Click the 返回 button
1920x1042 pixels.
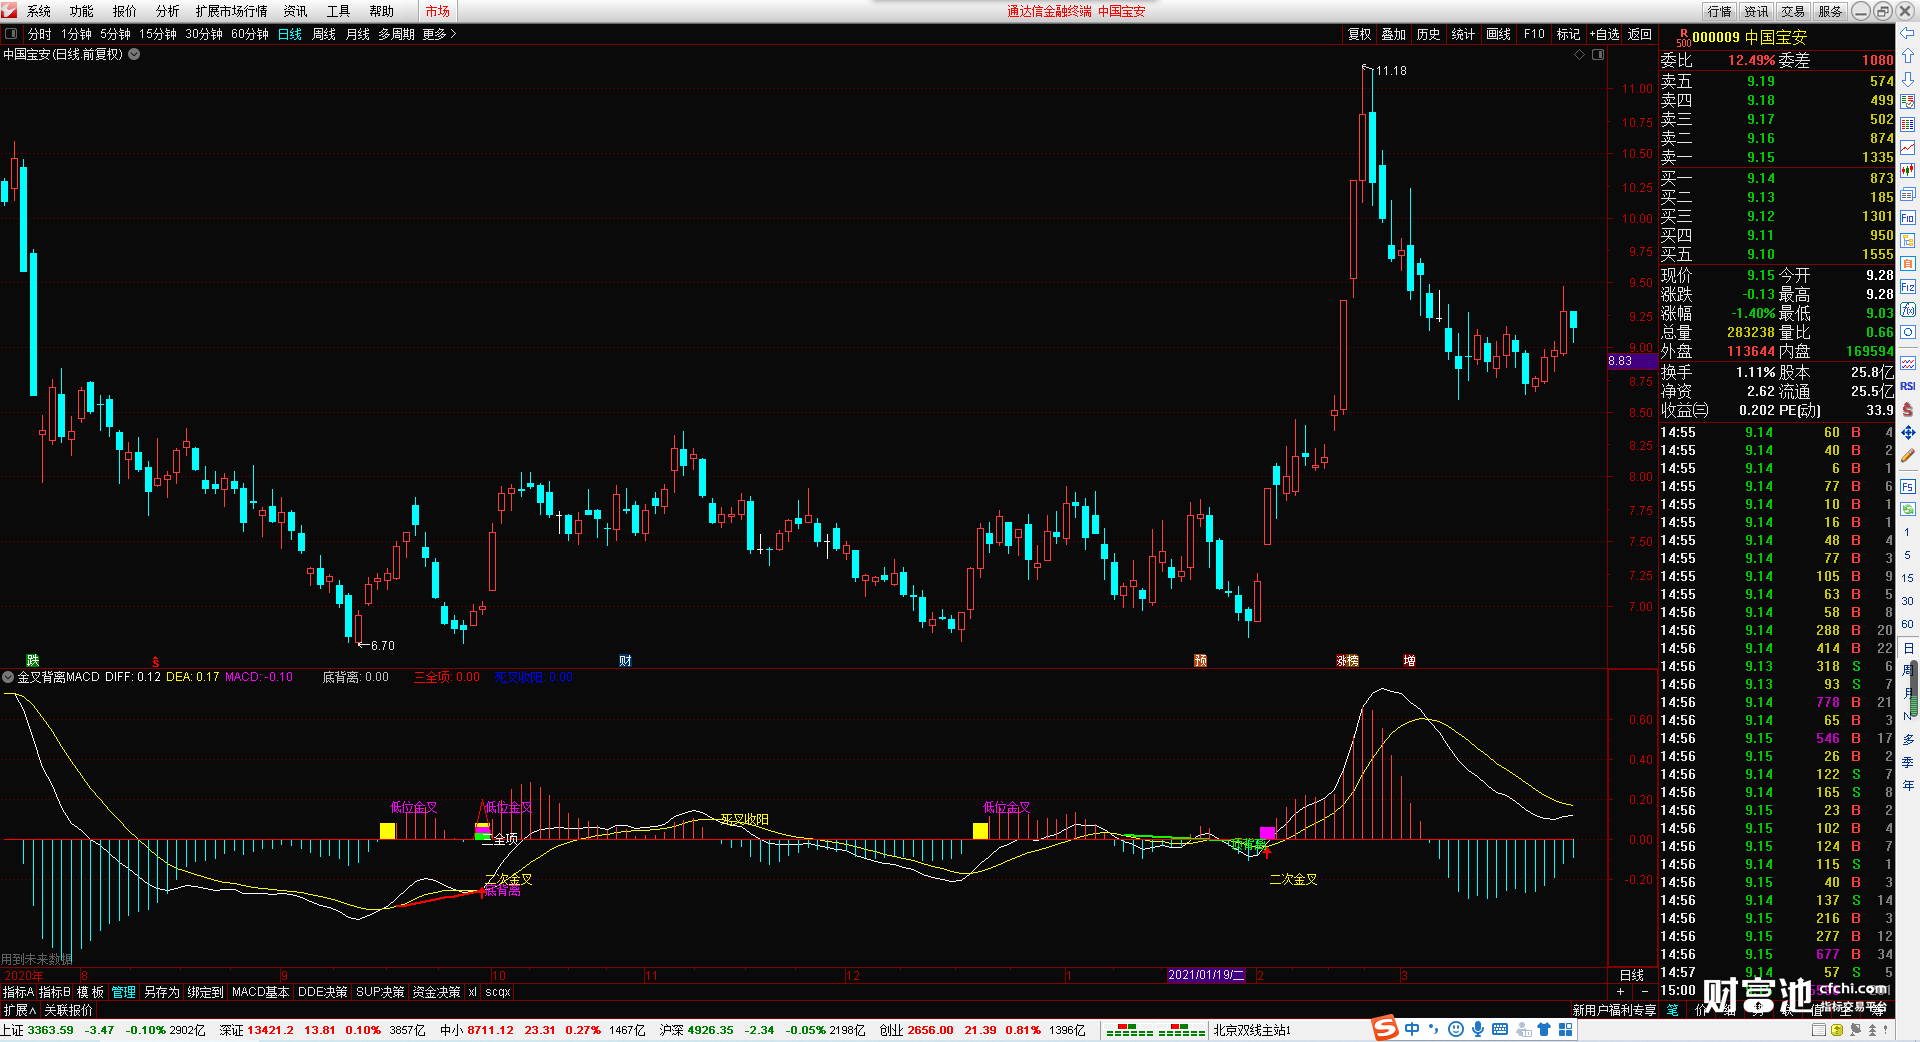point(1640,34)
